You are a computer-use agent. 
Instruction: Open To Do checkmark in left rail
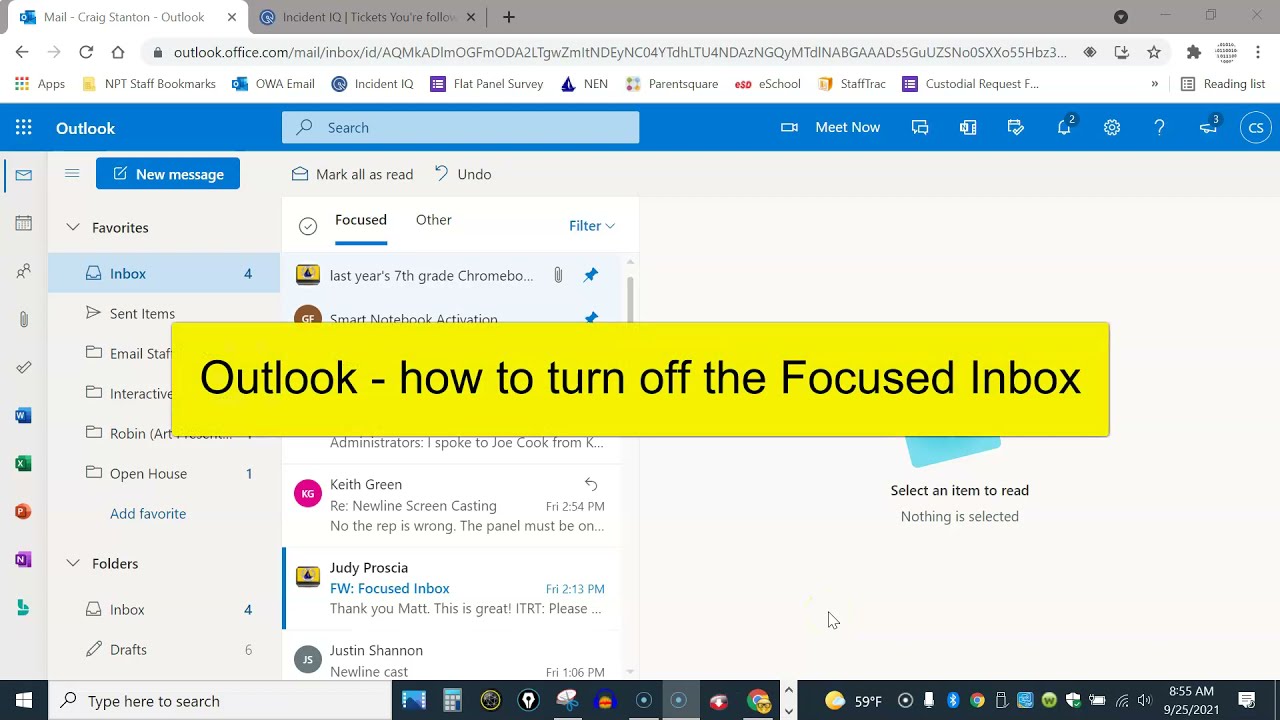pyautogui.click(x=24, y=367)
